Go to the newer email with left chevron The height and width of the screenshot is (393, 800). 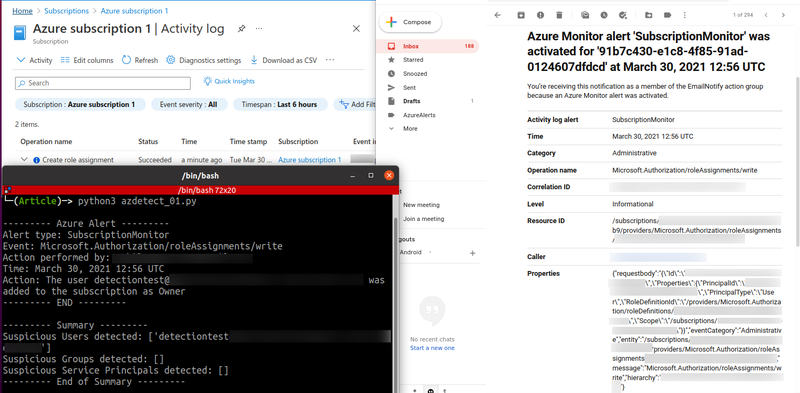766,15
